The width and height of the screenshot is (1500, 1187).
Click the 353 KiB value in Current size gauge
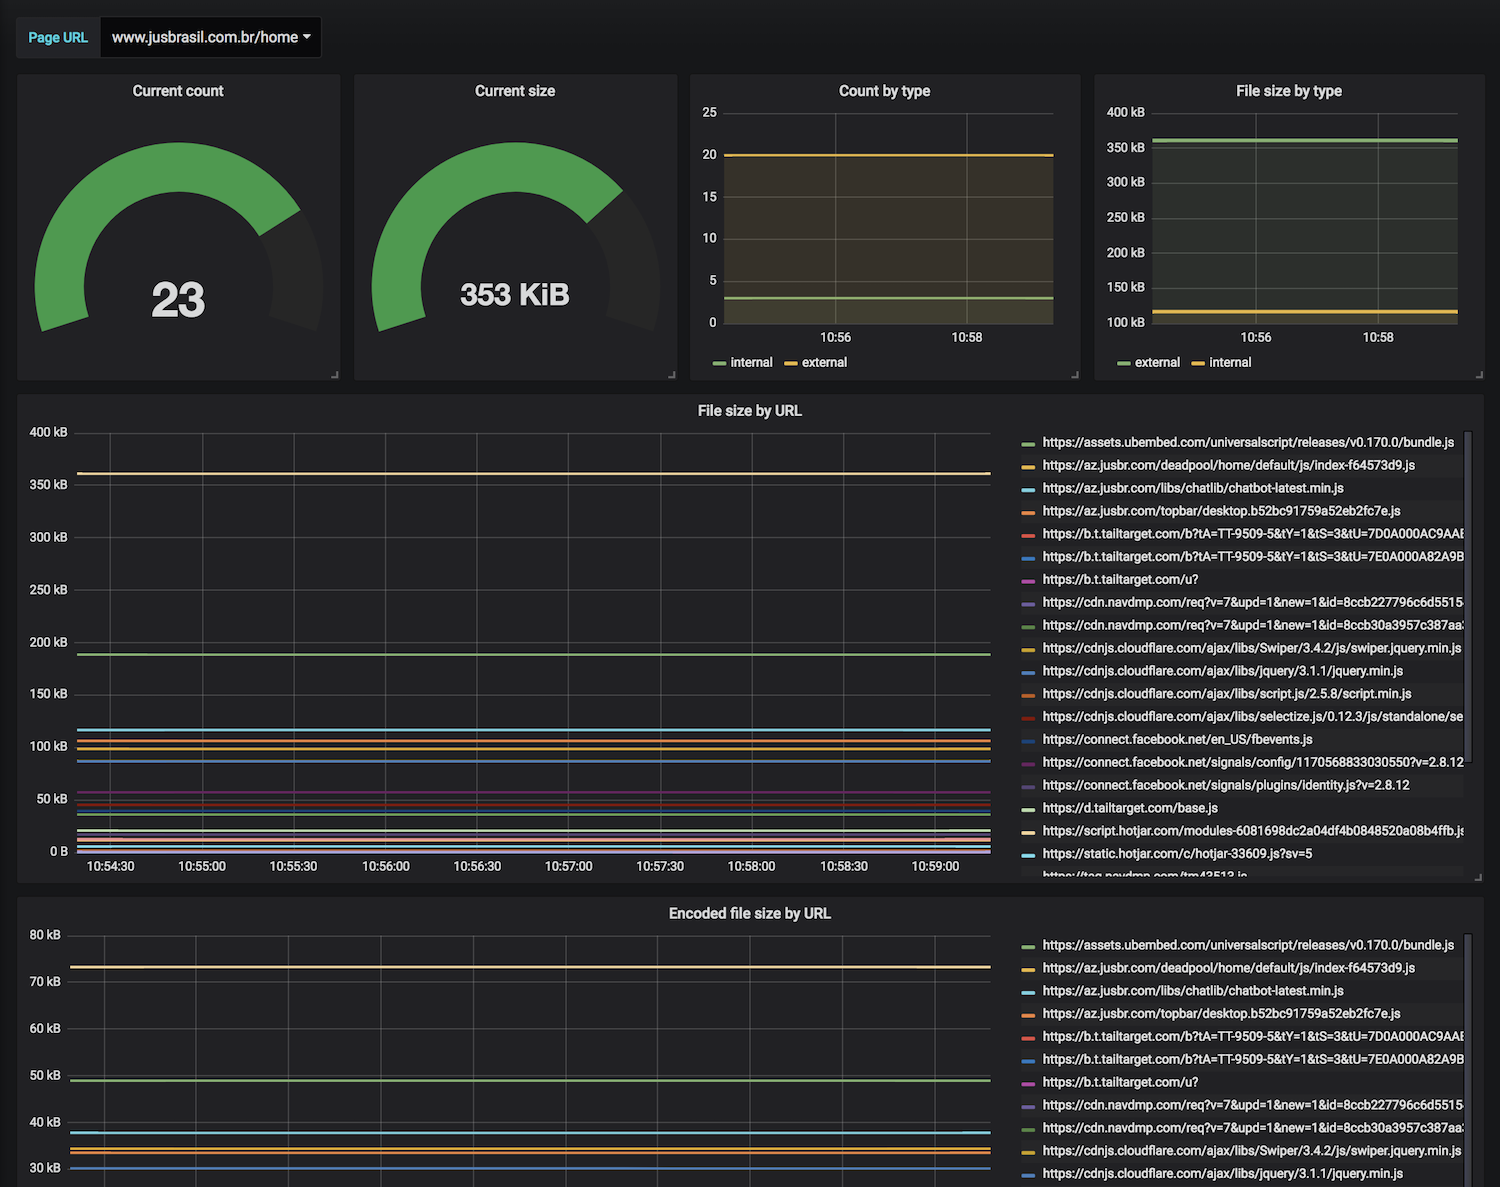point(515,295)
